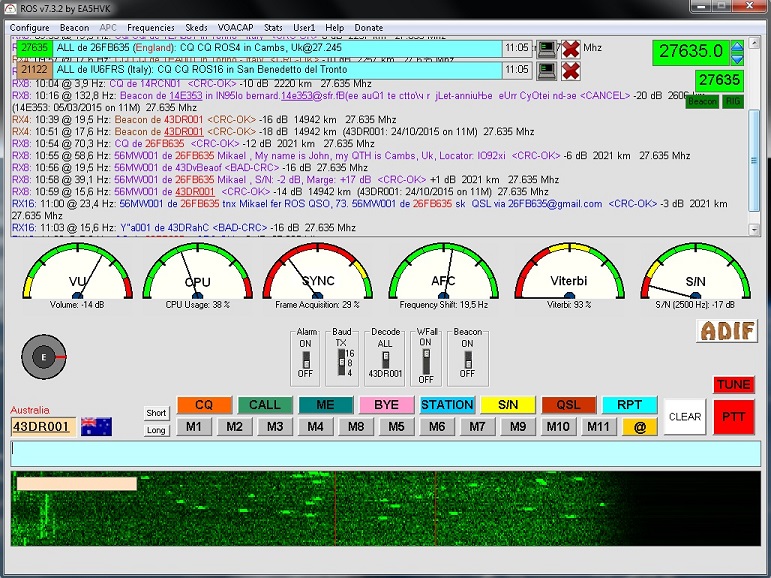
Task: Increase frequency with the up arrow
Action: pos(737,48)
